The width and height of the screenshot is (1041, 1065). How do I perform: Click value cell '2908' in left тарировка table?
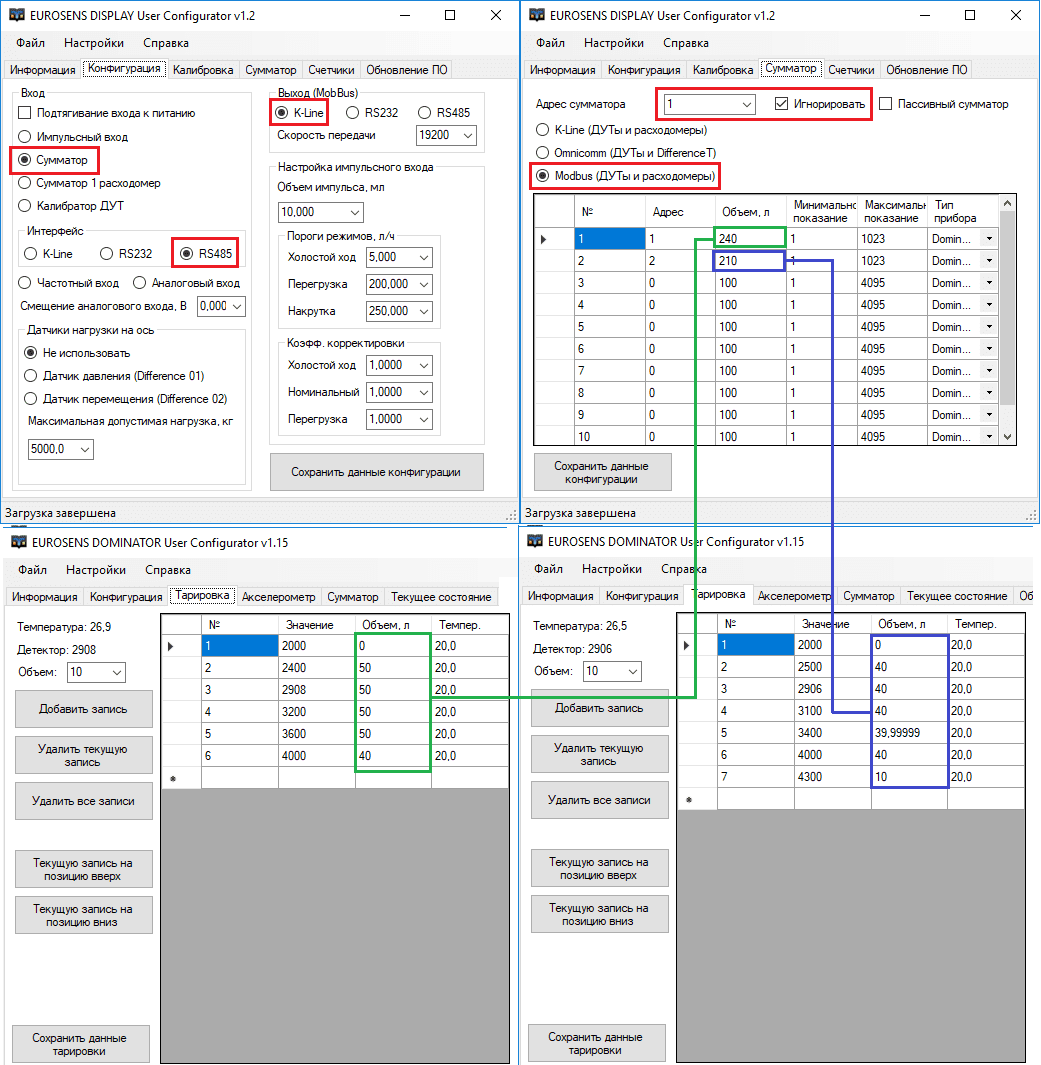coord(316,690)
